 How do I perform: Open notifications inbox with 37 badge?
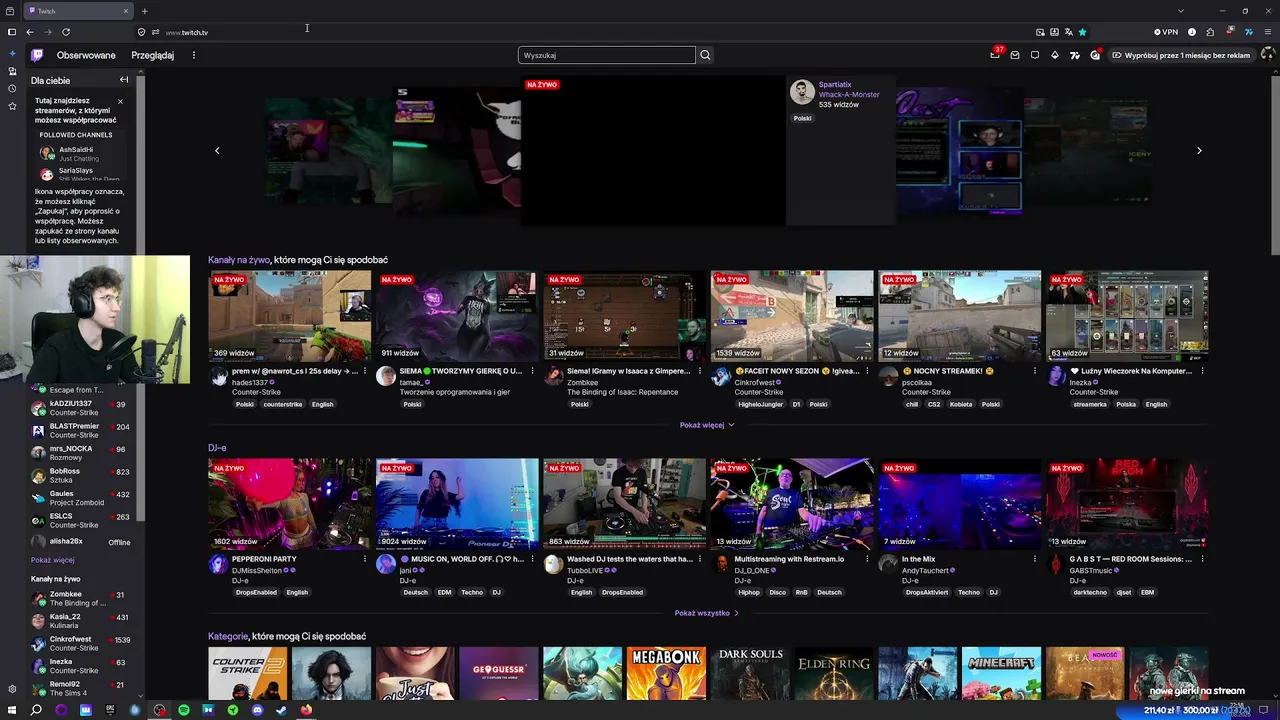995,55
